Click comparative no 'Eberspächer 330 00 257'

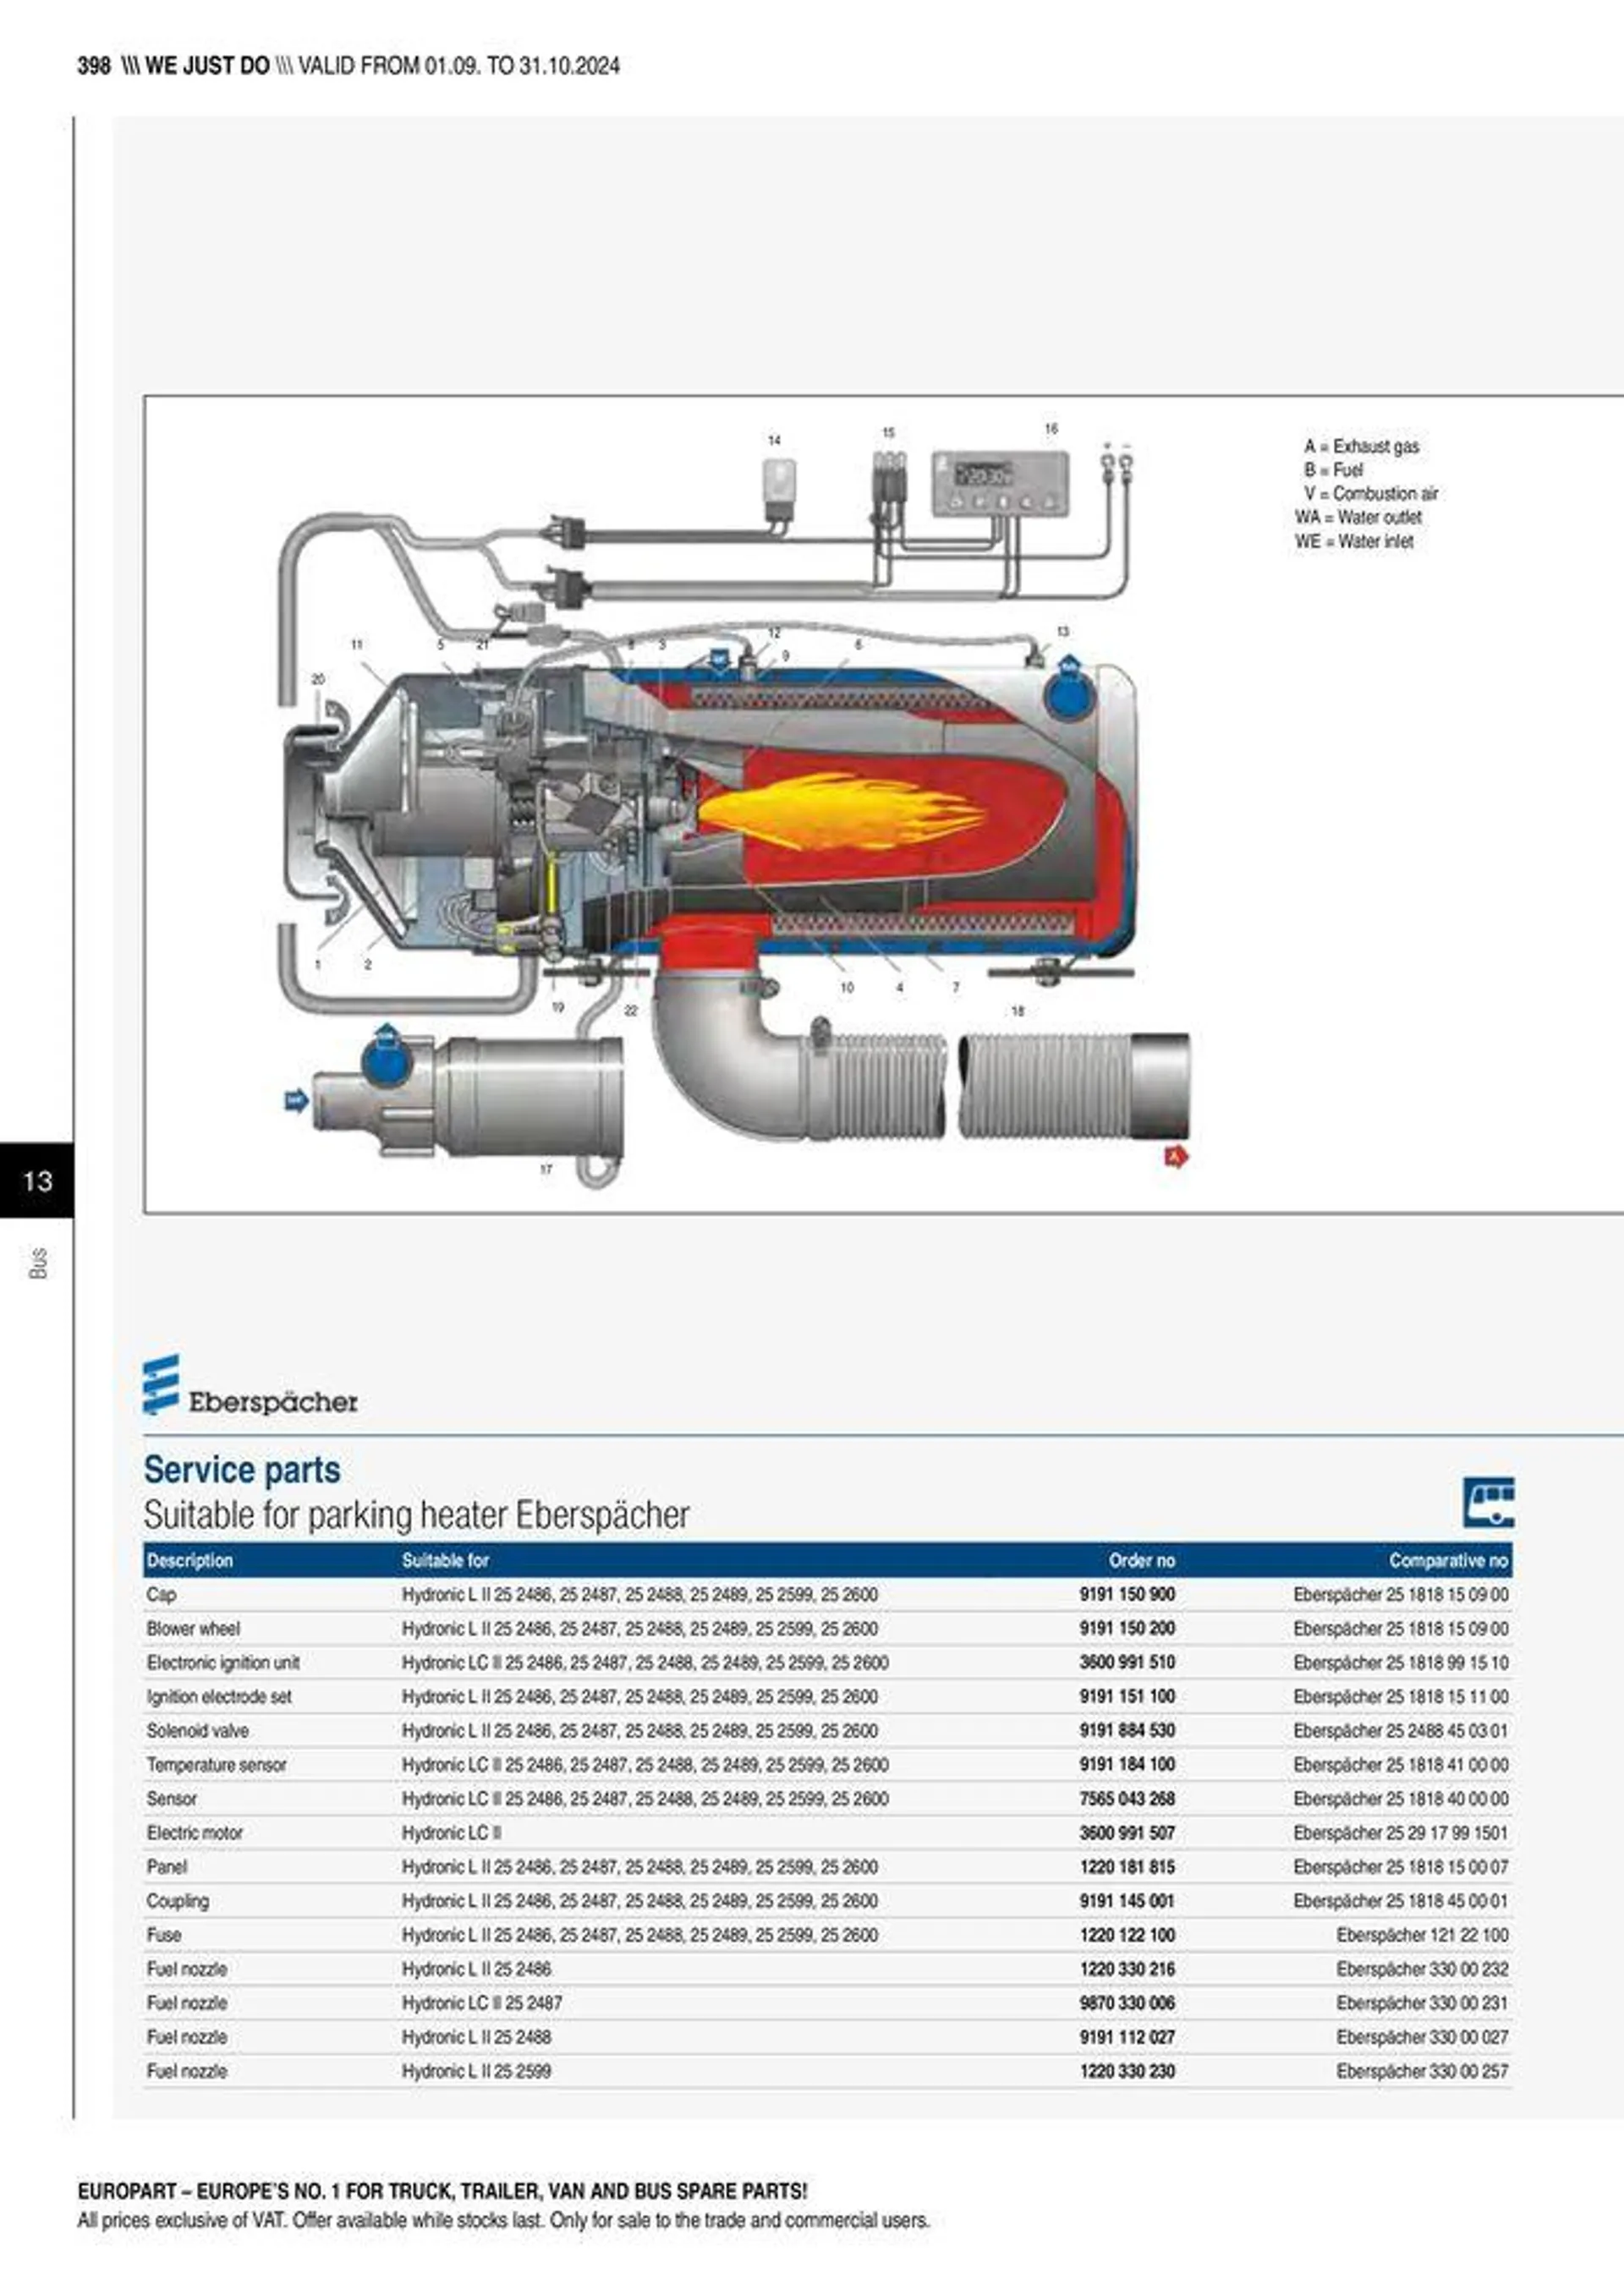point(1423,2071)
